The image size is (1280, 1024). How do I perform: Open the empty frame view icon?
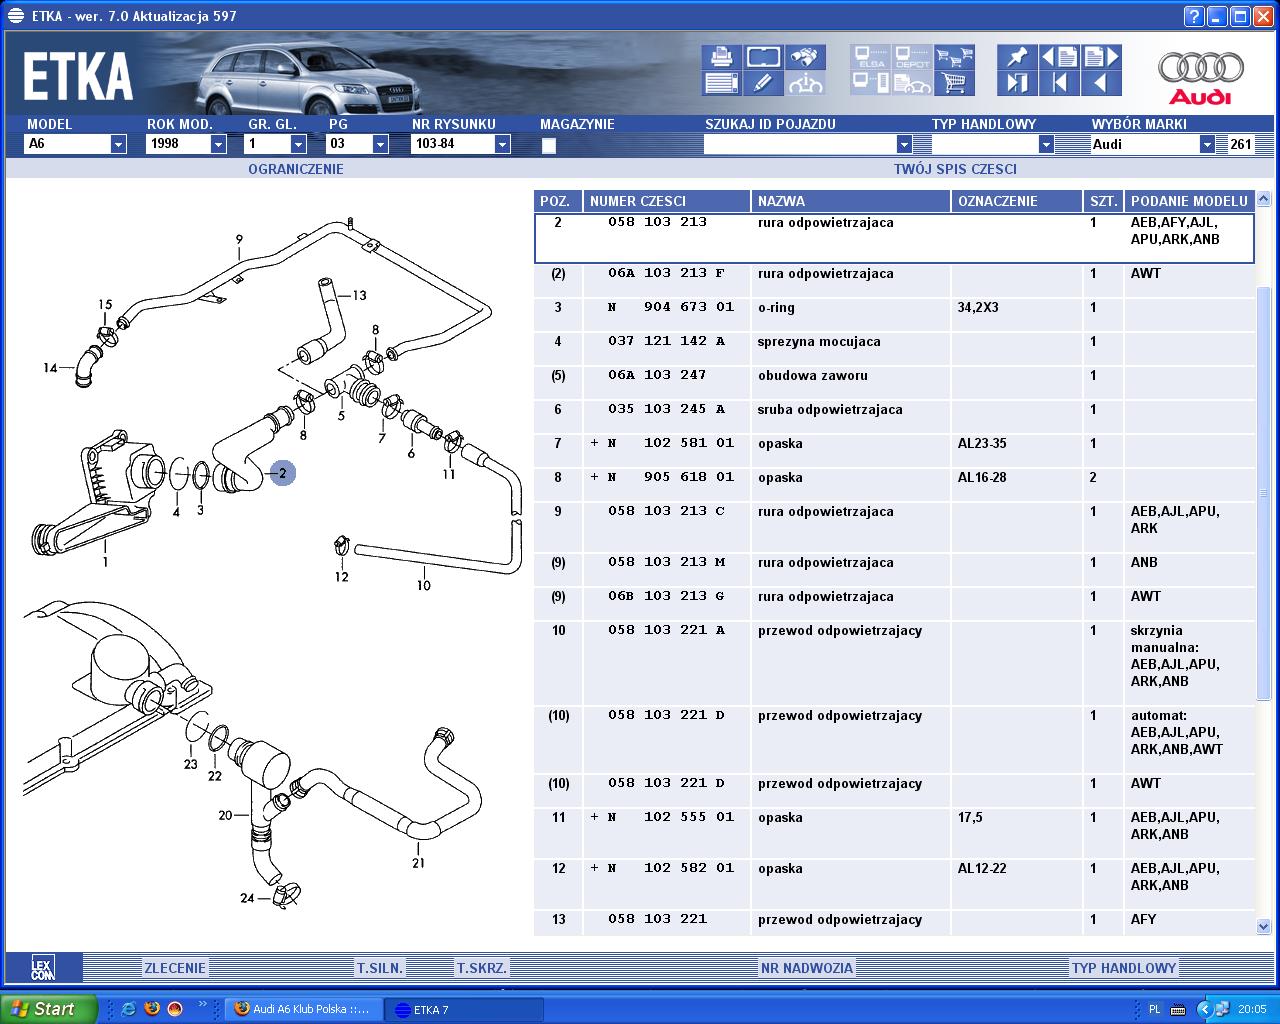763,57
